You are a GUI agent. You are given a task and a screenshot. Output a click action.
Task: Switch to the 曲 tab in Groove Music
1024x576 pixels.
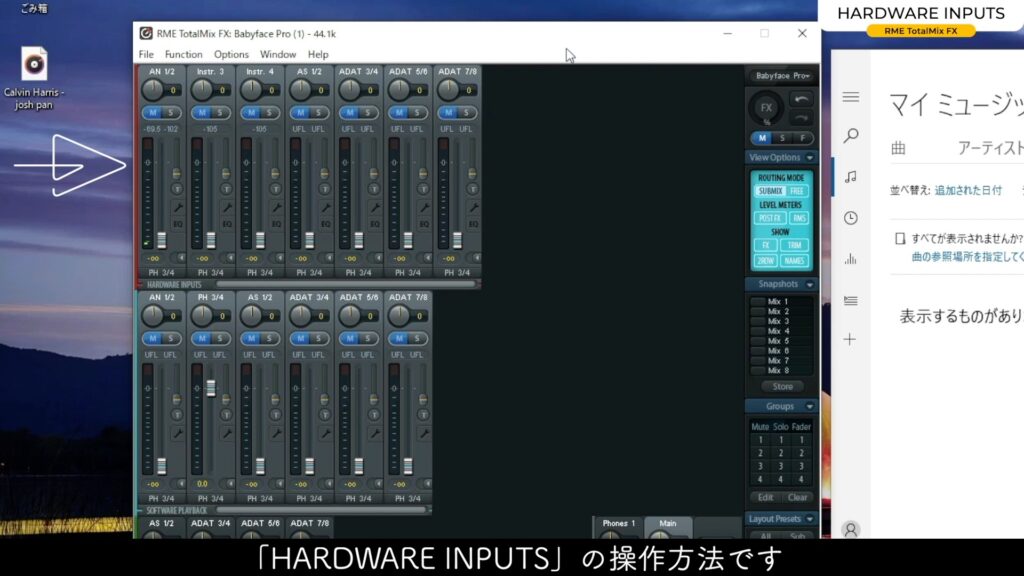[899, 148]
